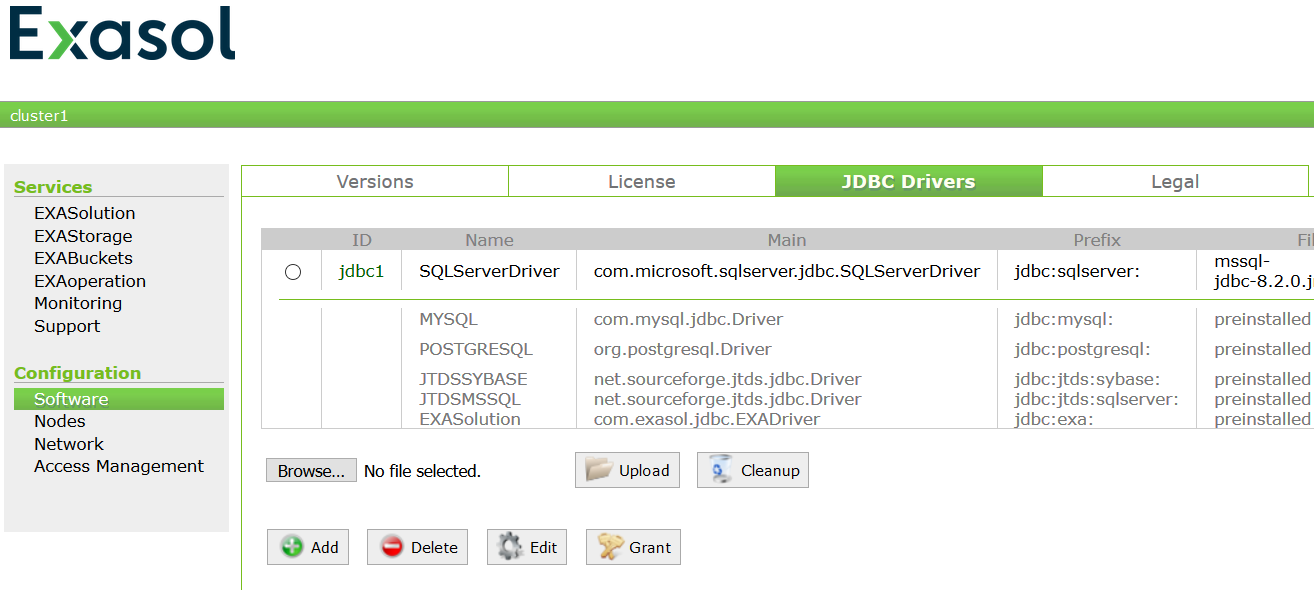Navigate to EXABuckets

83,258
